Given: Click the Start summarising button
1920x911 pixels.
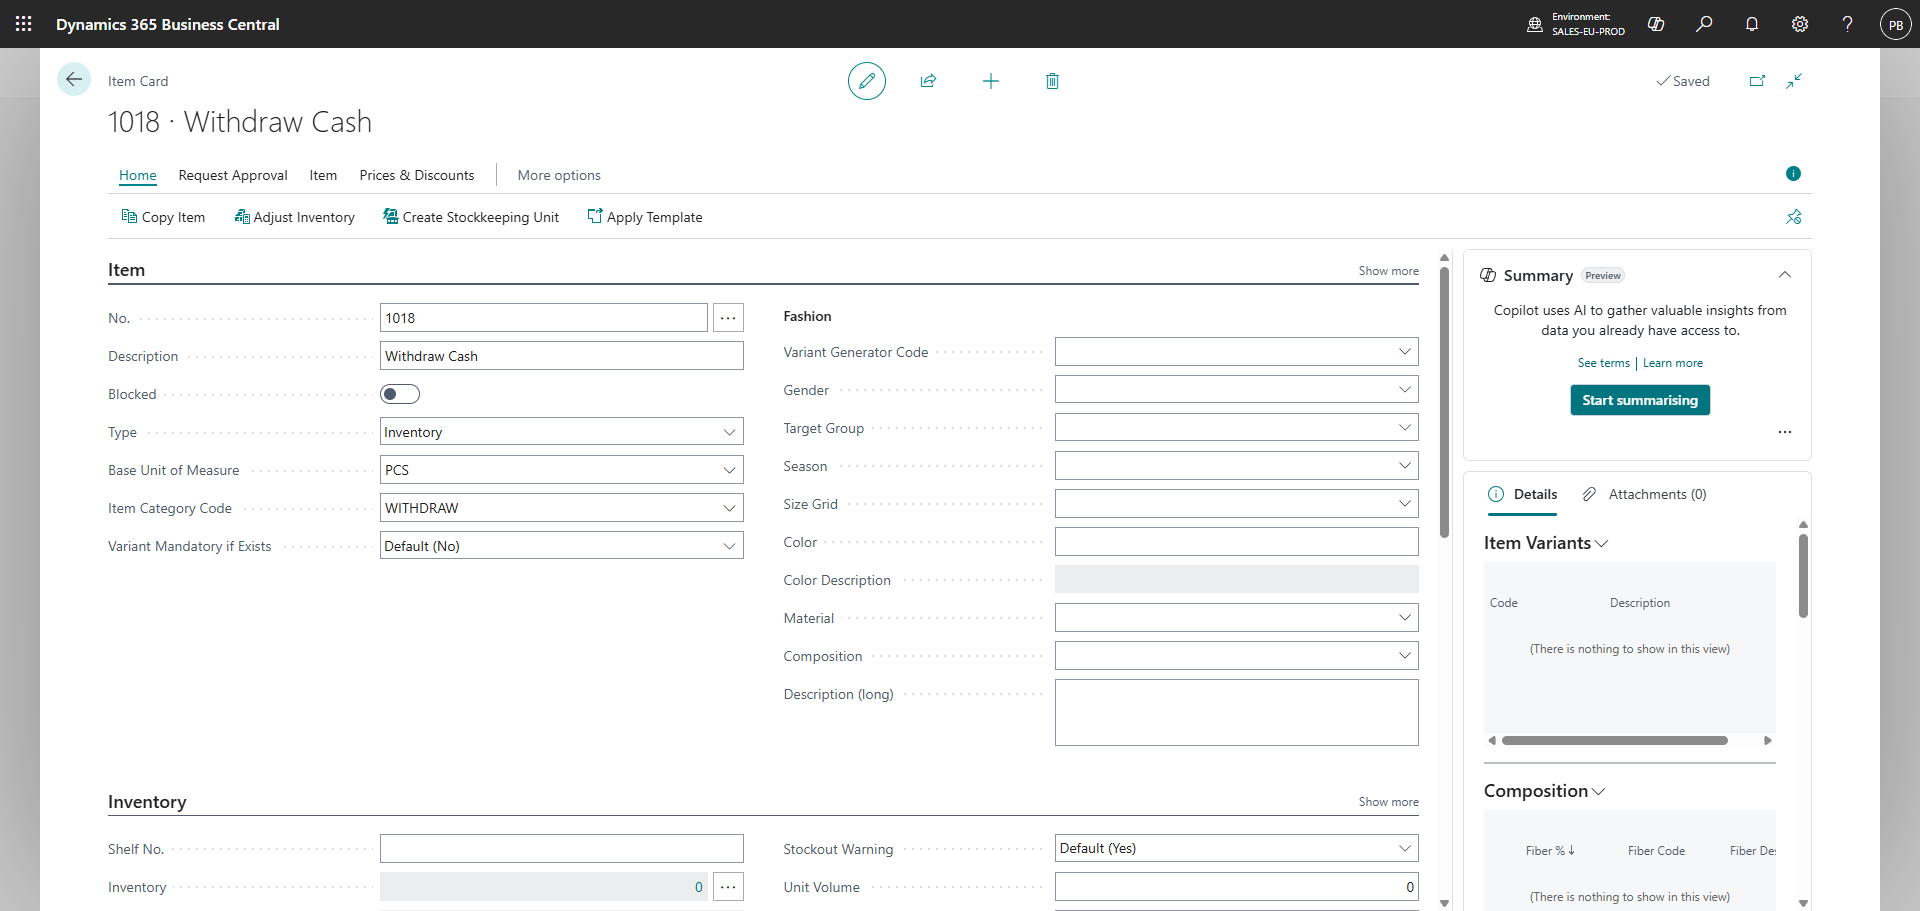Looking at the screenshot, I should pos(1640,400).
